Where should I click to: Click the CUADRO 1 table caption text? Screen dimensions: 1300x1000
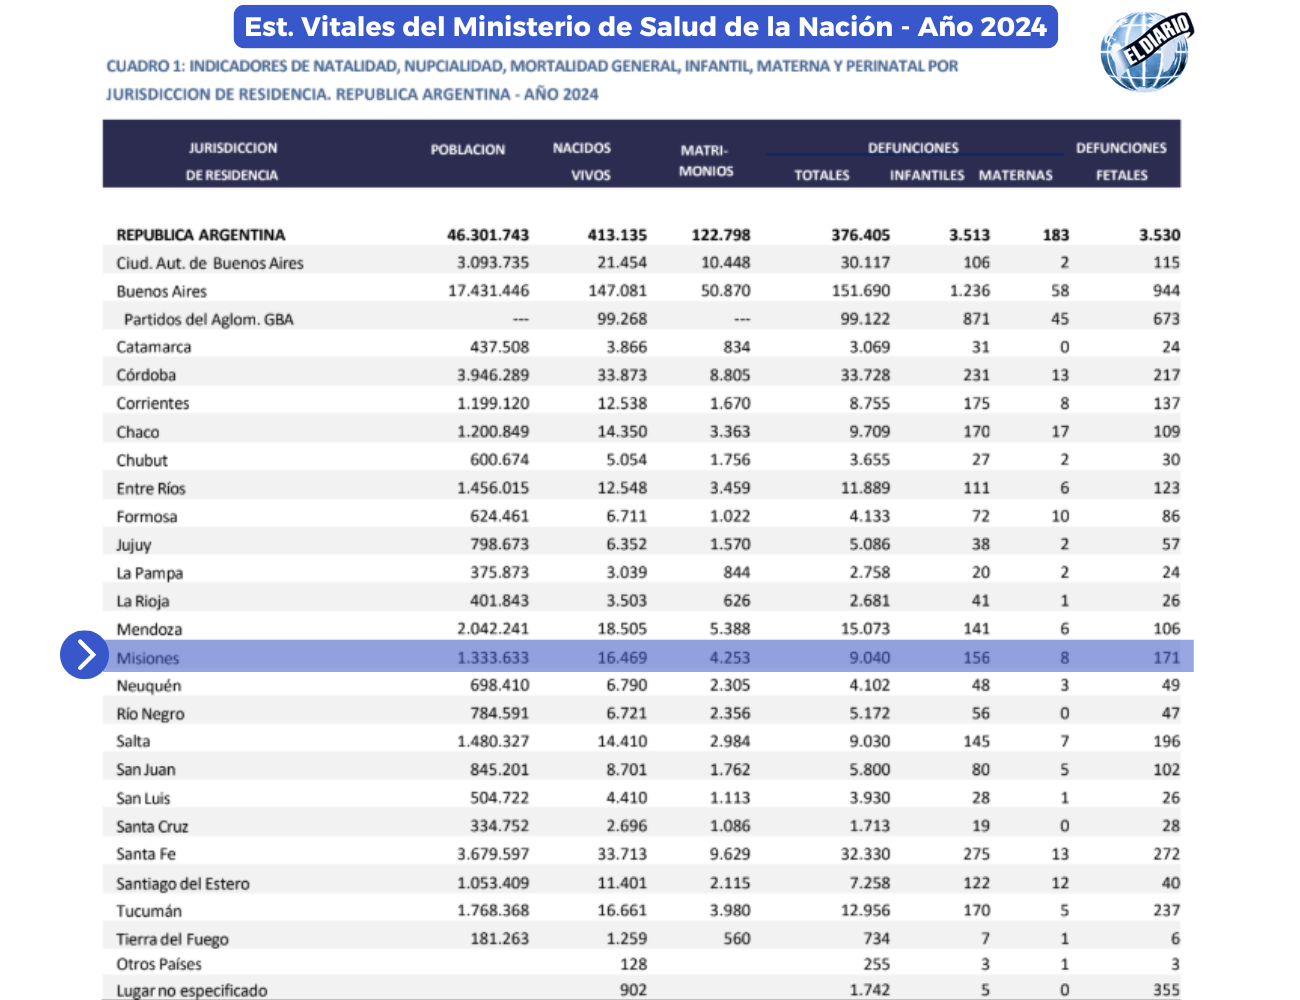532,80
